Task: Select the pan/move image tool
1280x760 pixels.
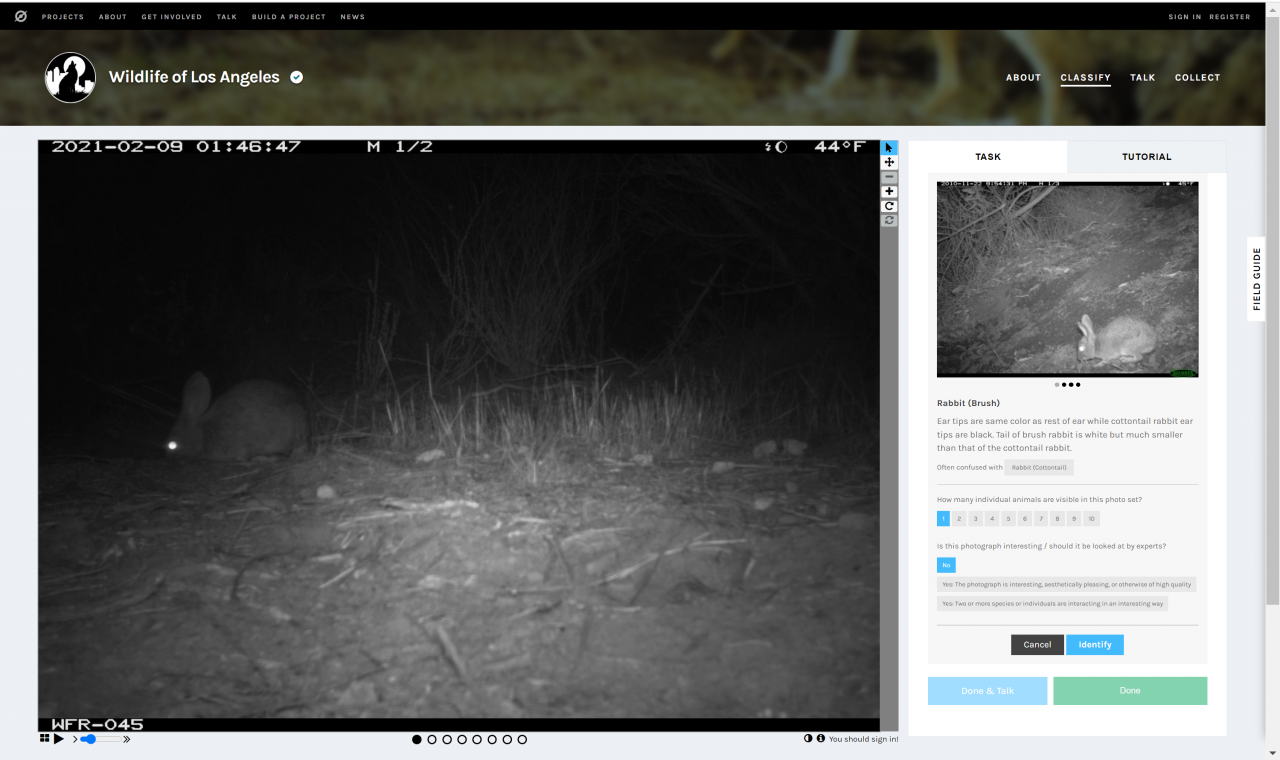Action: click(889, 162)
